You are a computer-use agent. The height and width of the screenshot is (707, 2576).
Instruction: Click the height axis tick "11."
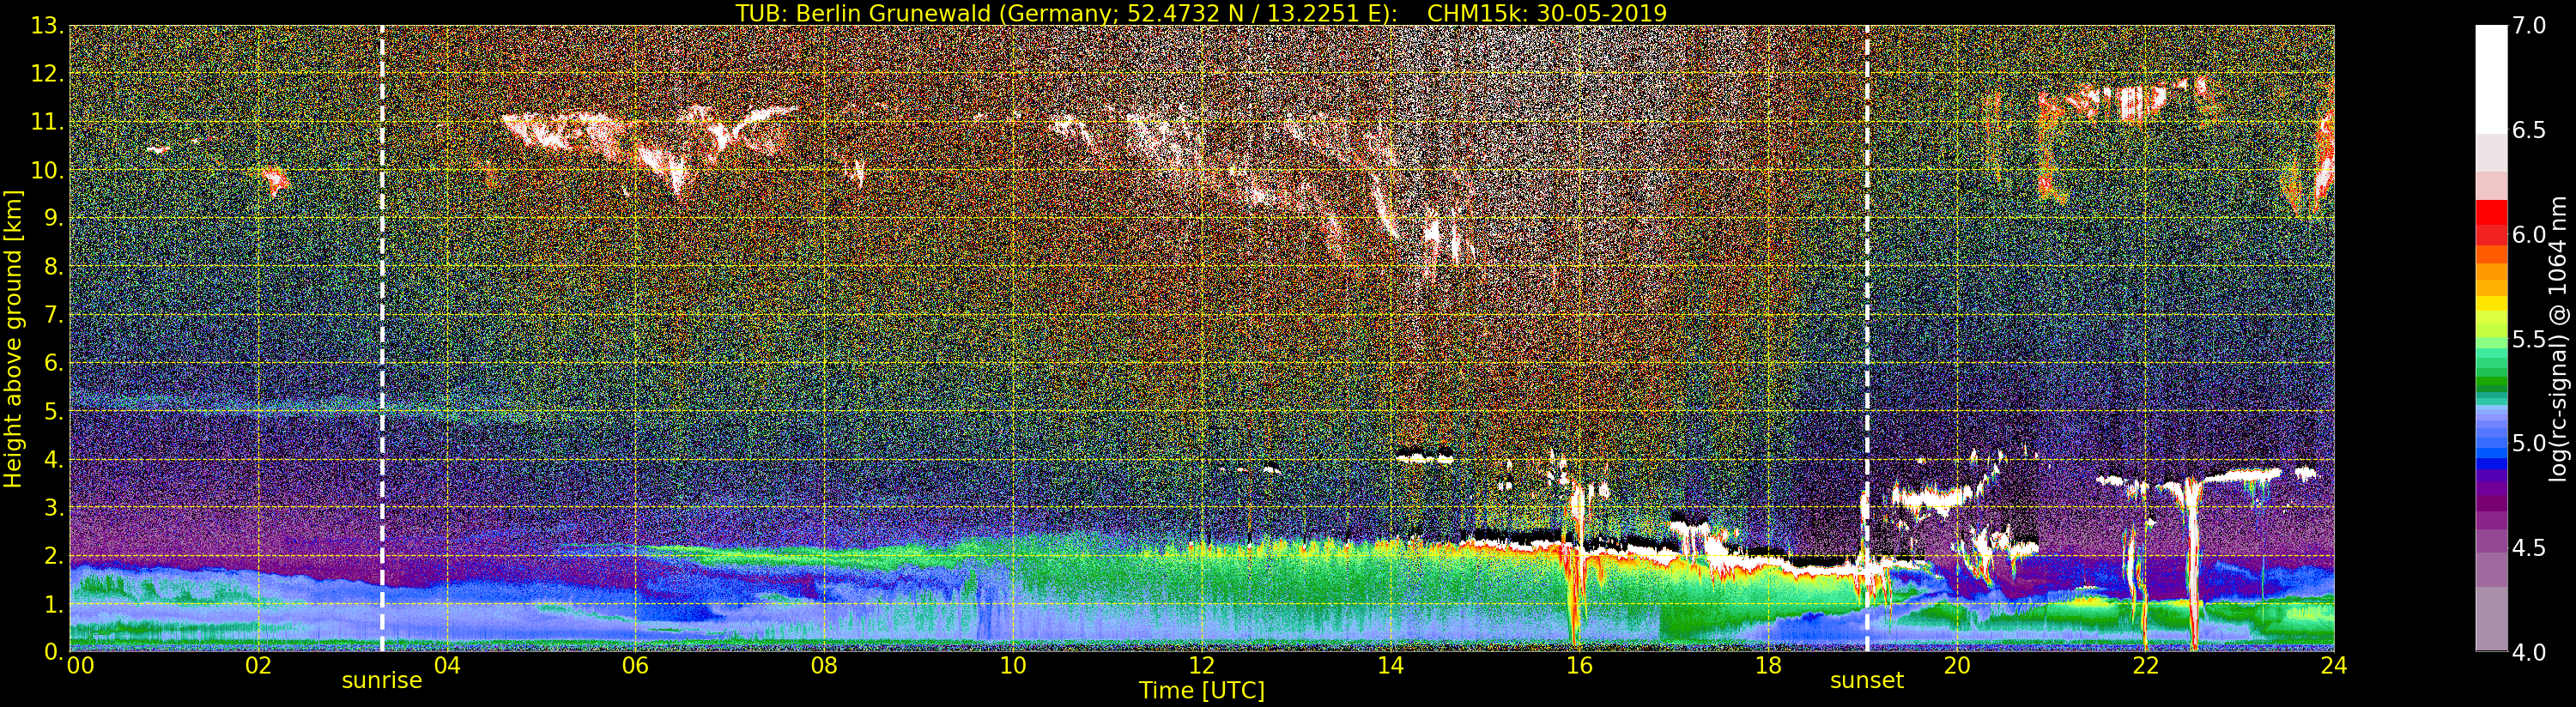[48, 122]
